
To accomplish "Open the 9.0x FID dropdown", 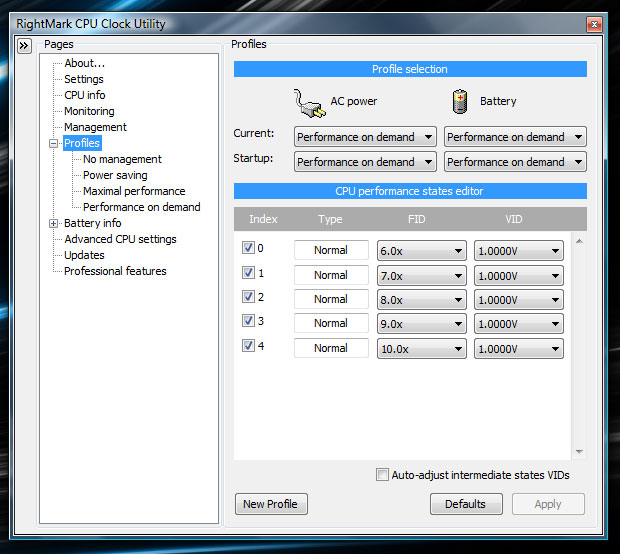I will click(422, 324).
